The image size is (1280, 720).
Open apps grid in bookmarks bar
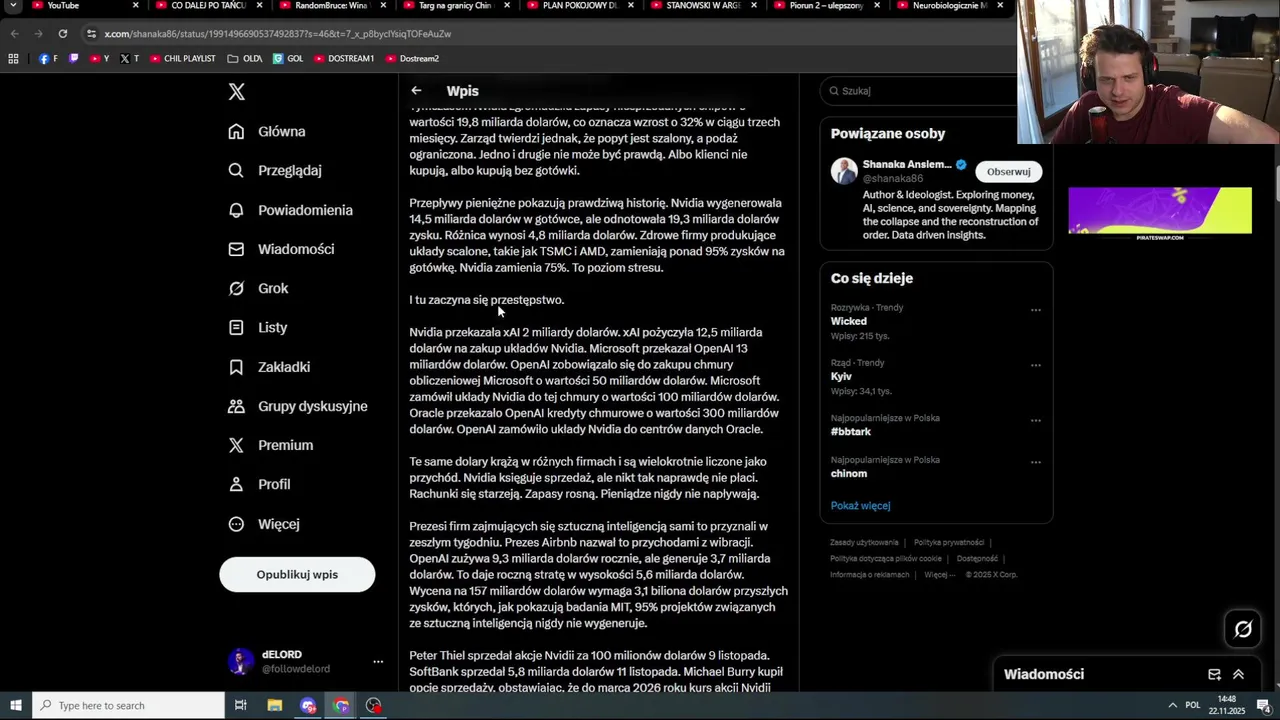click(13, 59)
